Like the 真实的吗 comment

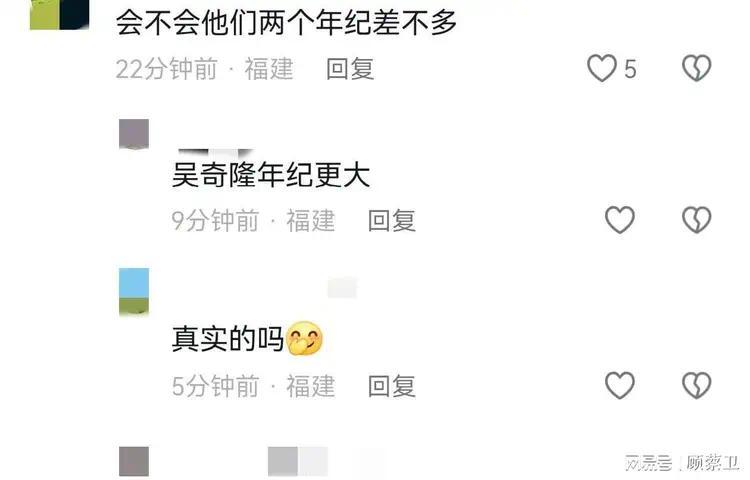pos(619,385)
